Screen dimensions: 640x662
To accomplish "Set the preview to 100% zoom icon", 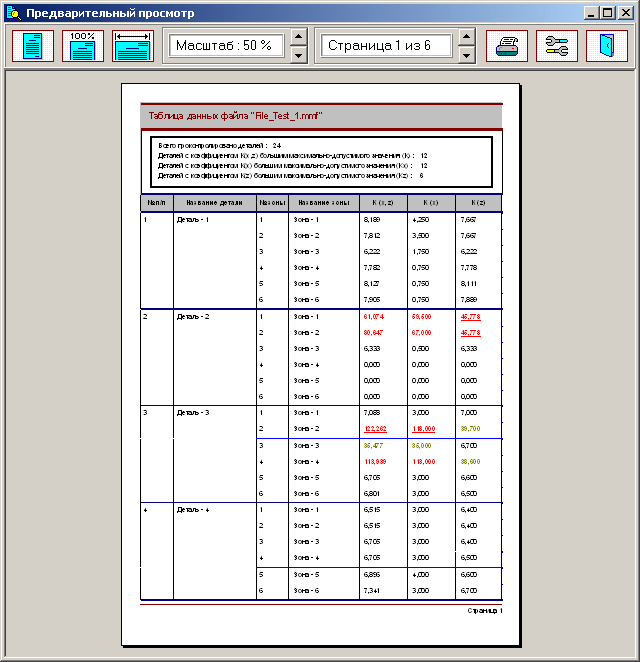I will pos(83,46).
